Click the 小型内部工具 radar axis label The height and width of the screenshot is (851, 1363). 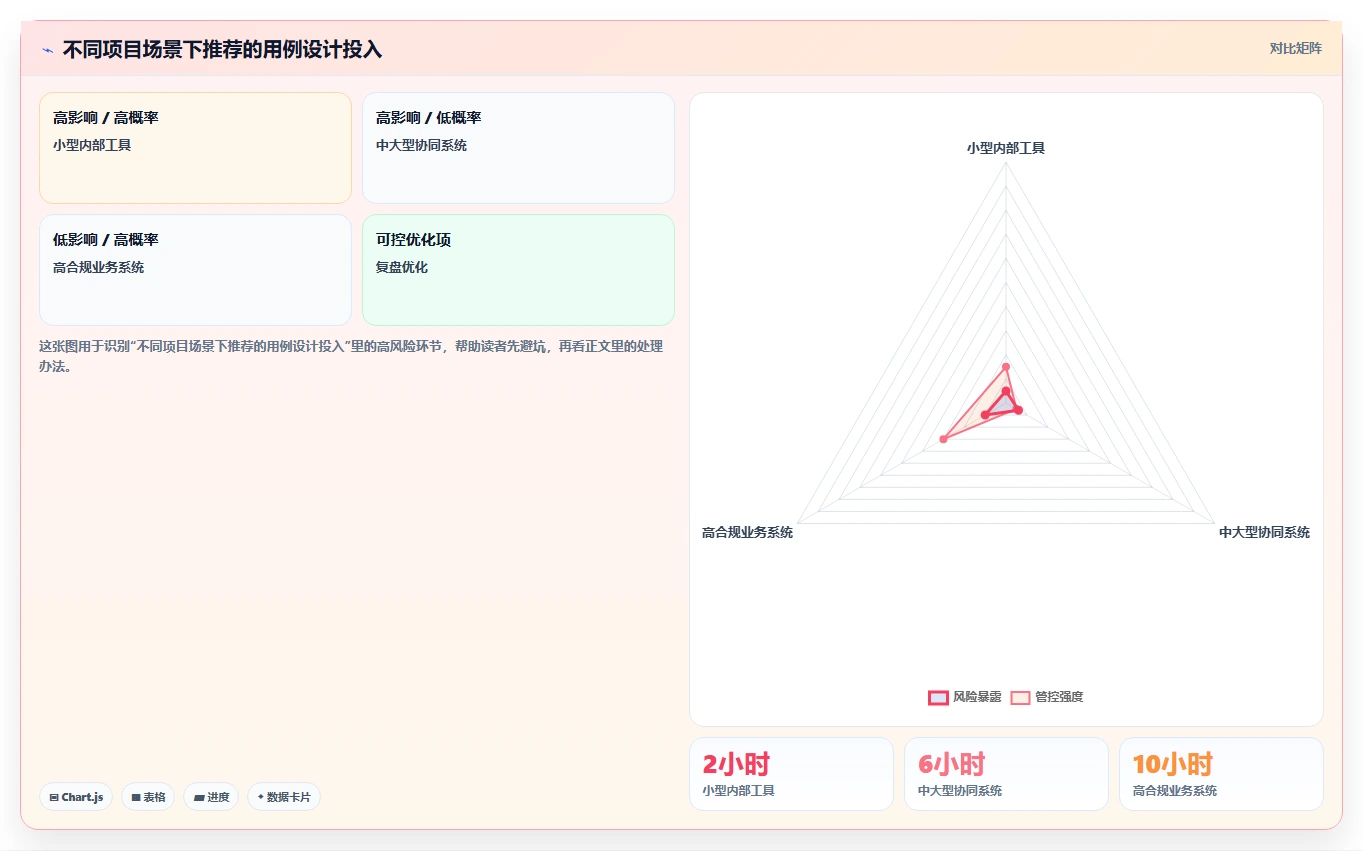coord(1006,148)
